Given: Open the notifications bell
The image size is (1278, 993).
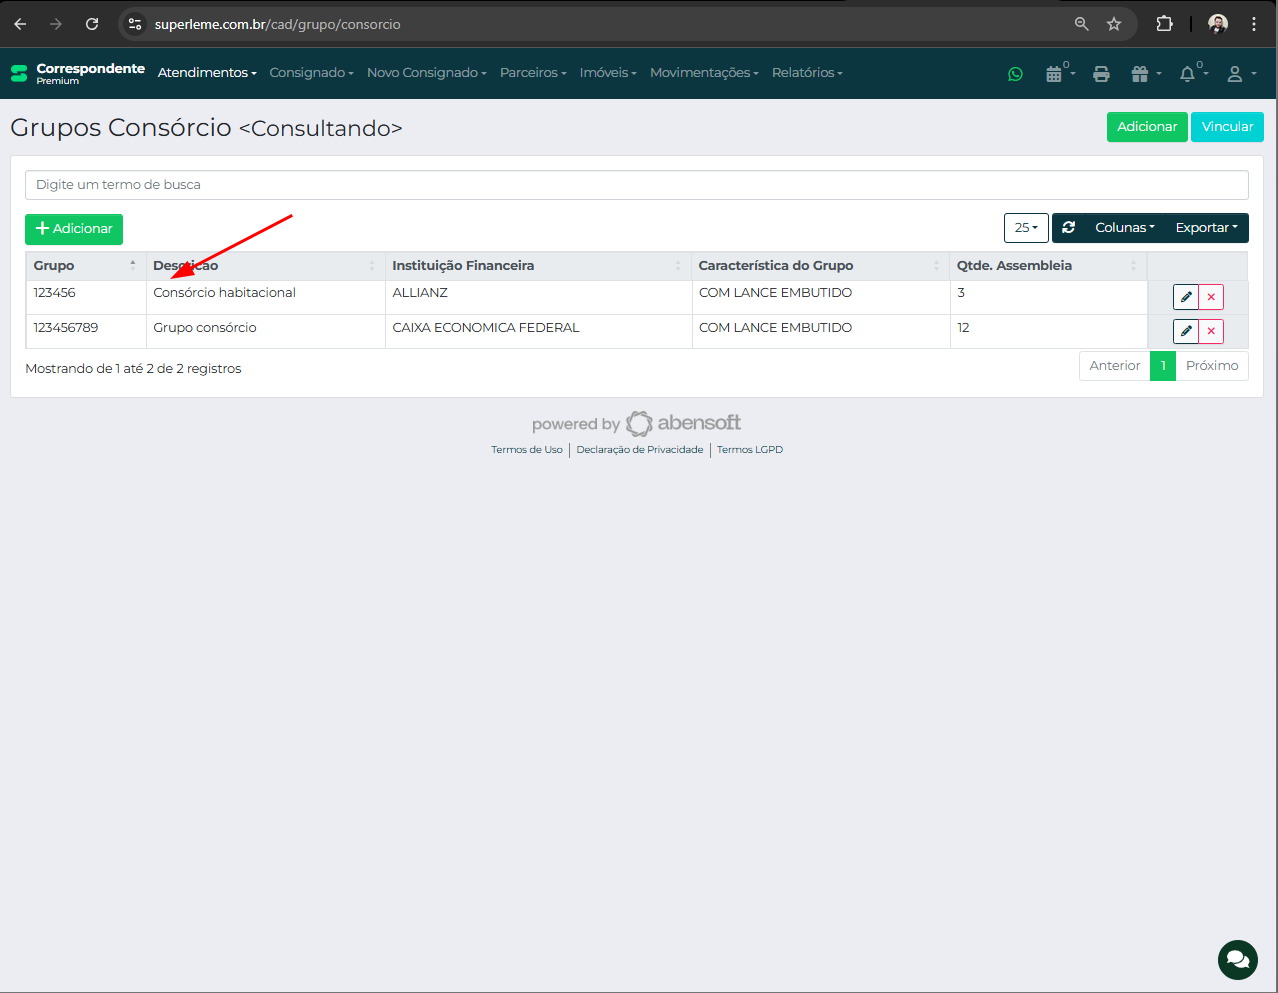Looking at the screenshot, I should (x=1189, y=74).
